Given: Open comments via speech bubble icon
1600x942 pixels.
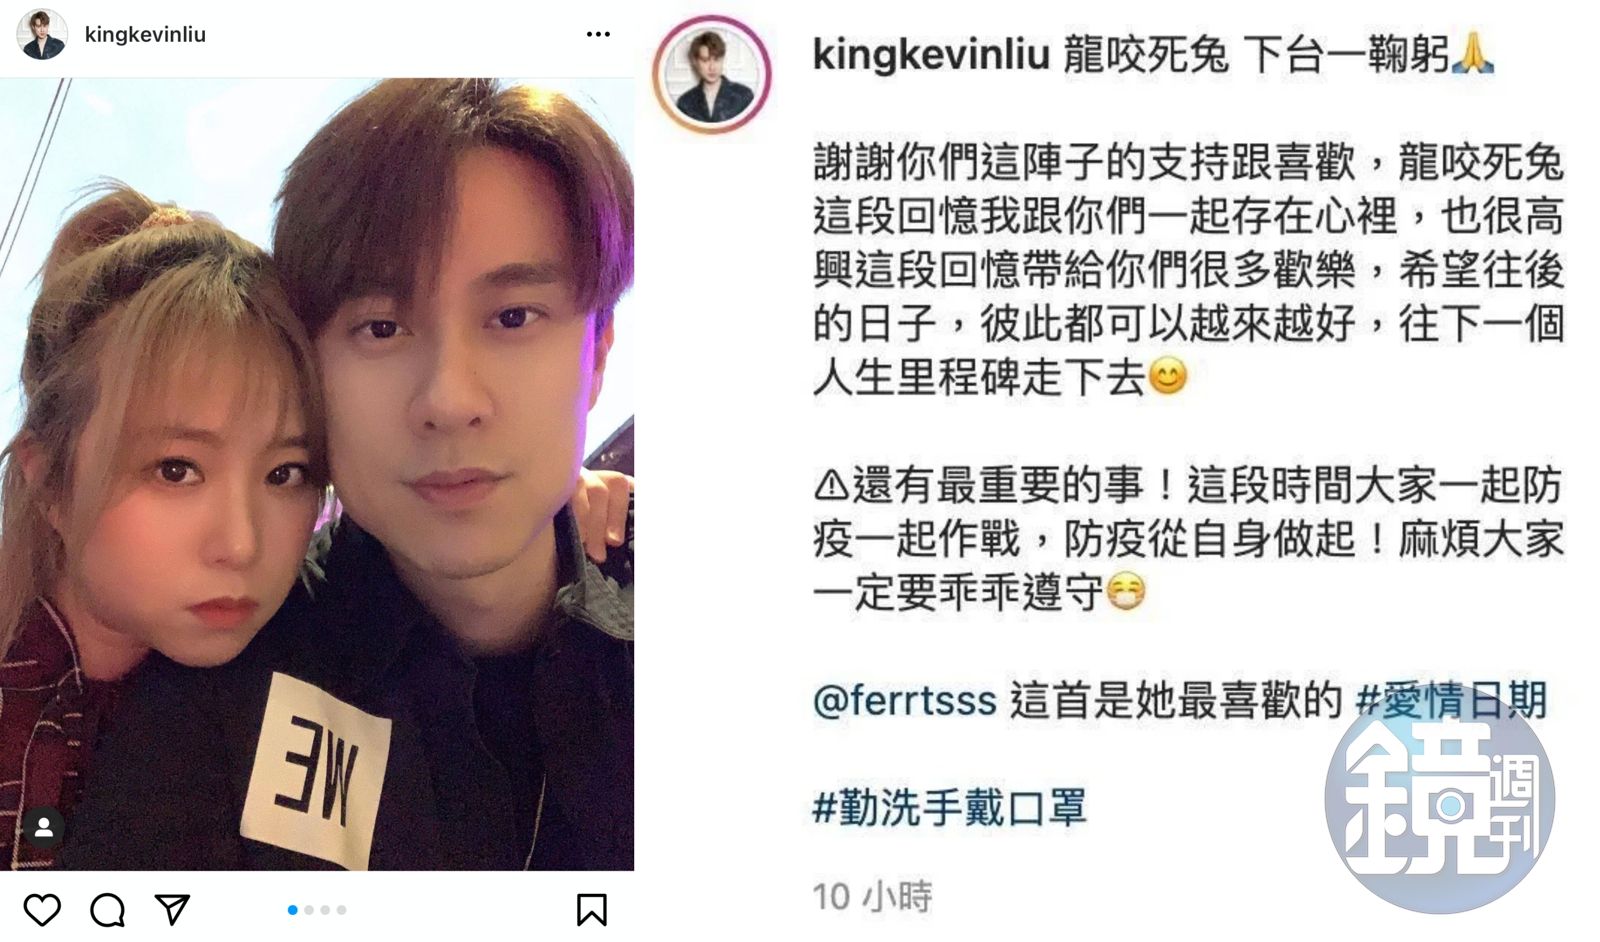Looking at the screenshot, I should [107, 910].
